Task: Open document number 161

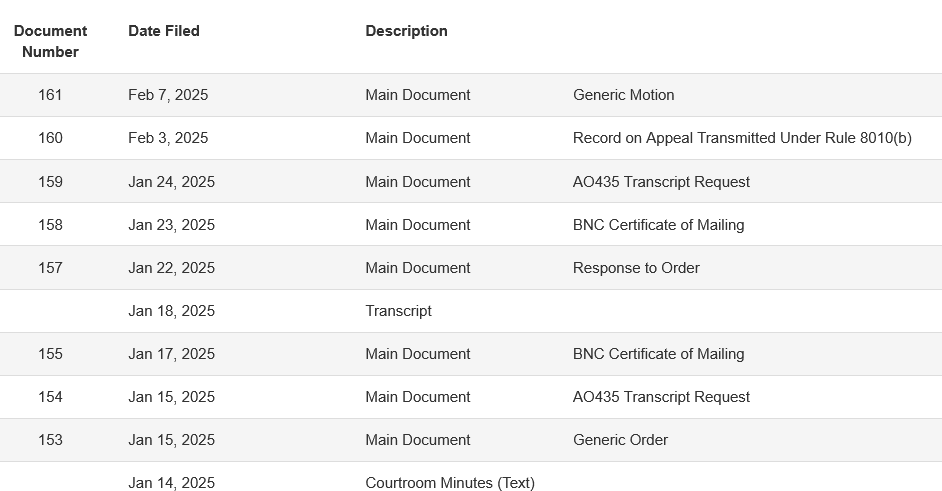Action: pos(50,95)
